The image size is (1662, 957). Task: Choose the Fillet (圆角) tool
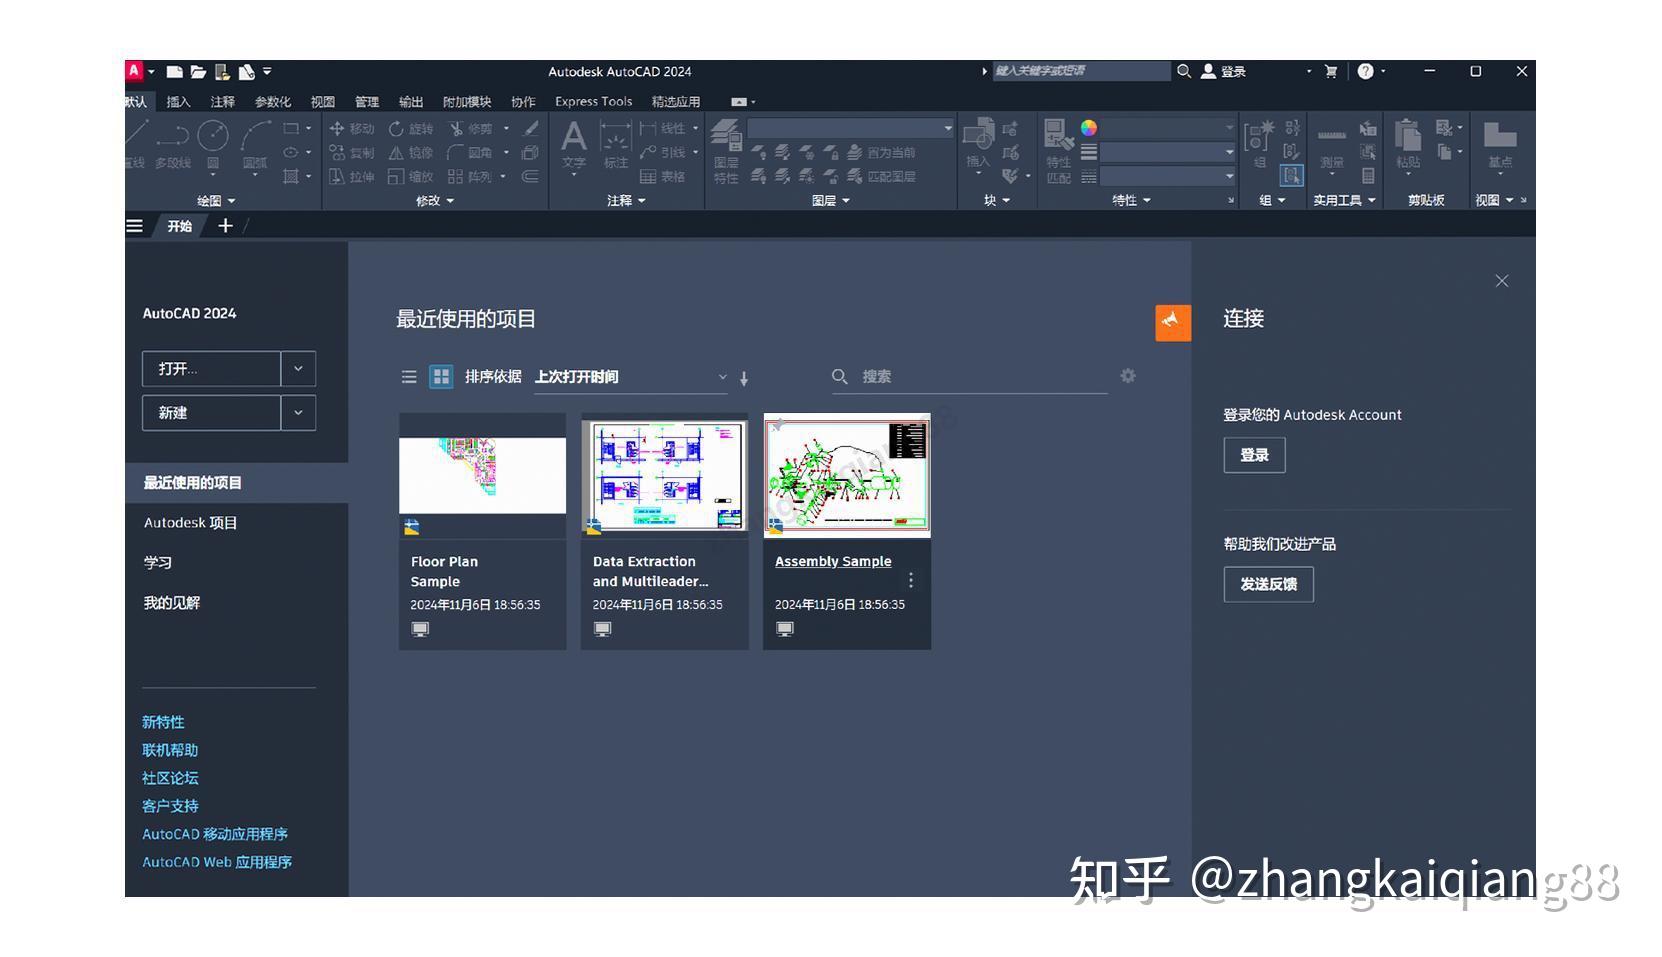pyautogui.click(x=471, y=153)
